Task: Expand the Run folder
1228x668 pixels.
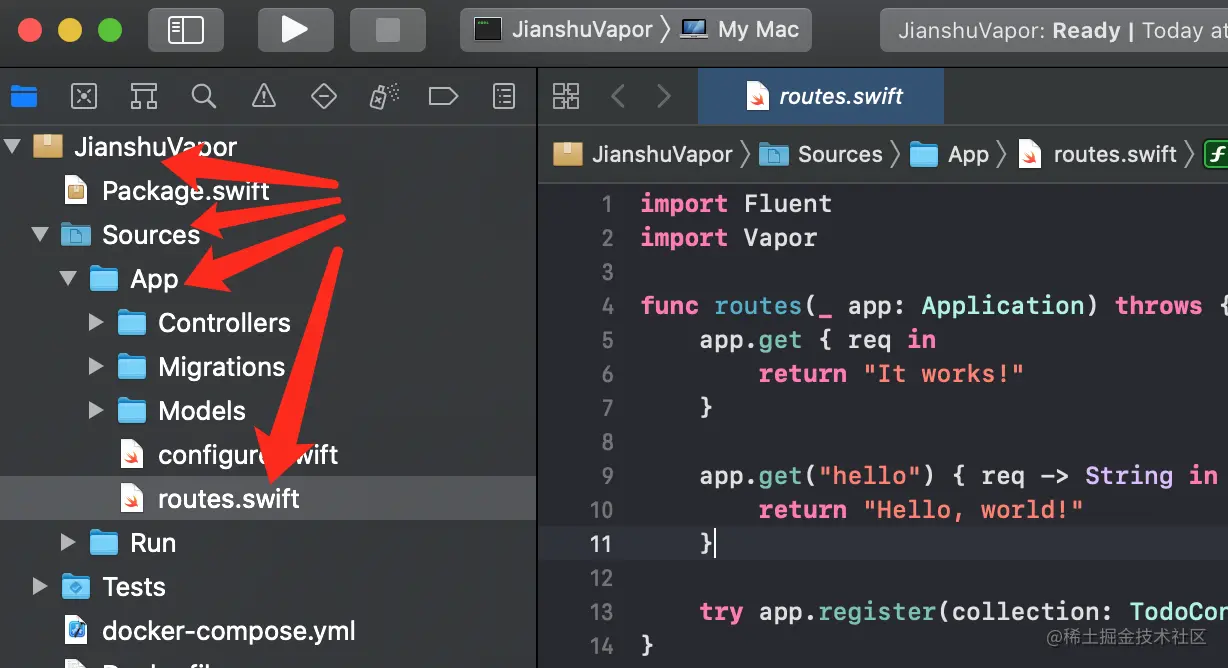Action: 68,543
